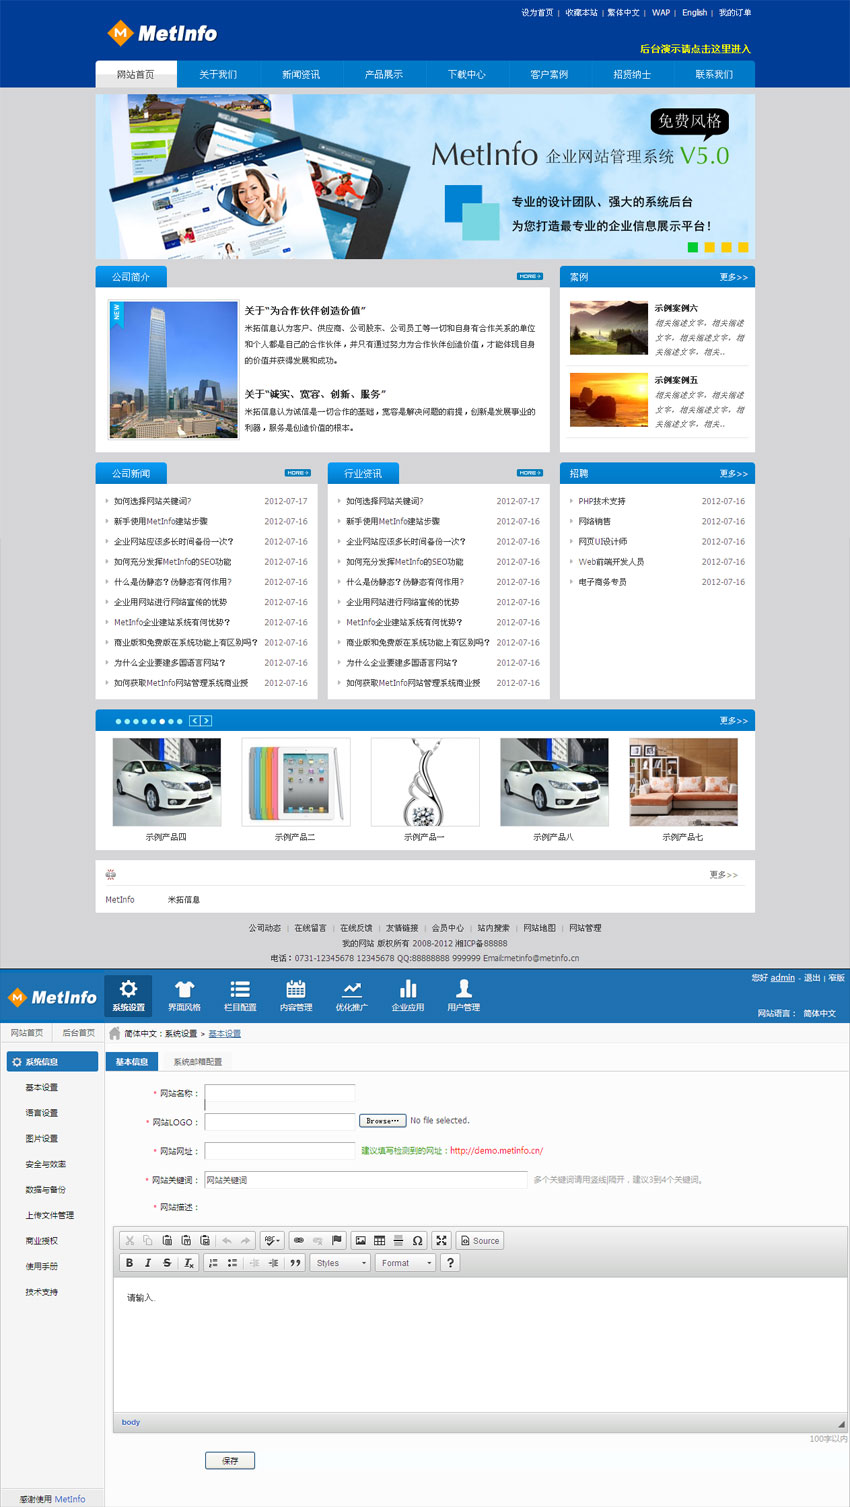Open the Format dropdown in the editor
The image size is (850, 1507).
405,1263
